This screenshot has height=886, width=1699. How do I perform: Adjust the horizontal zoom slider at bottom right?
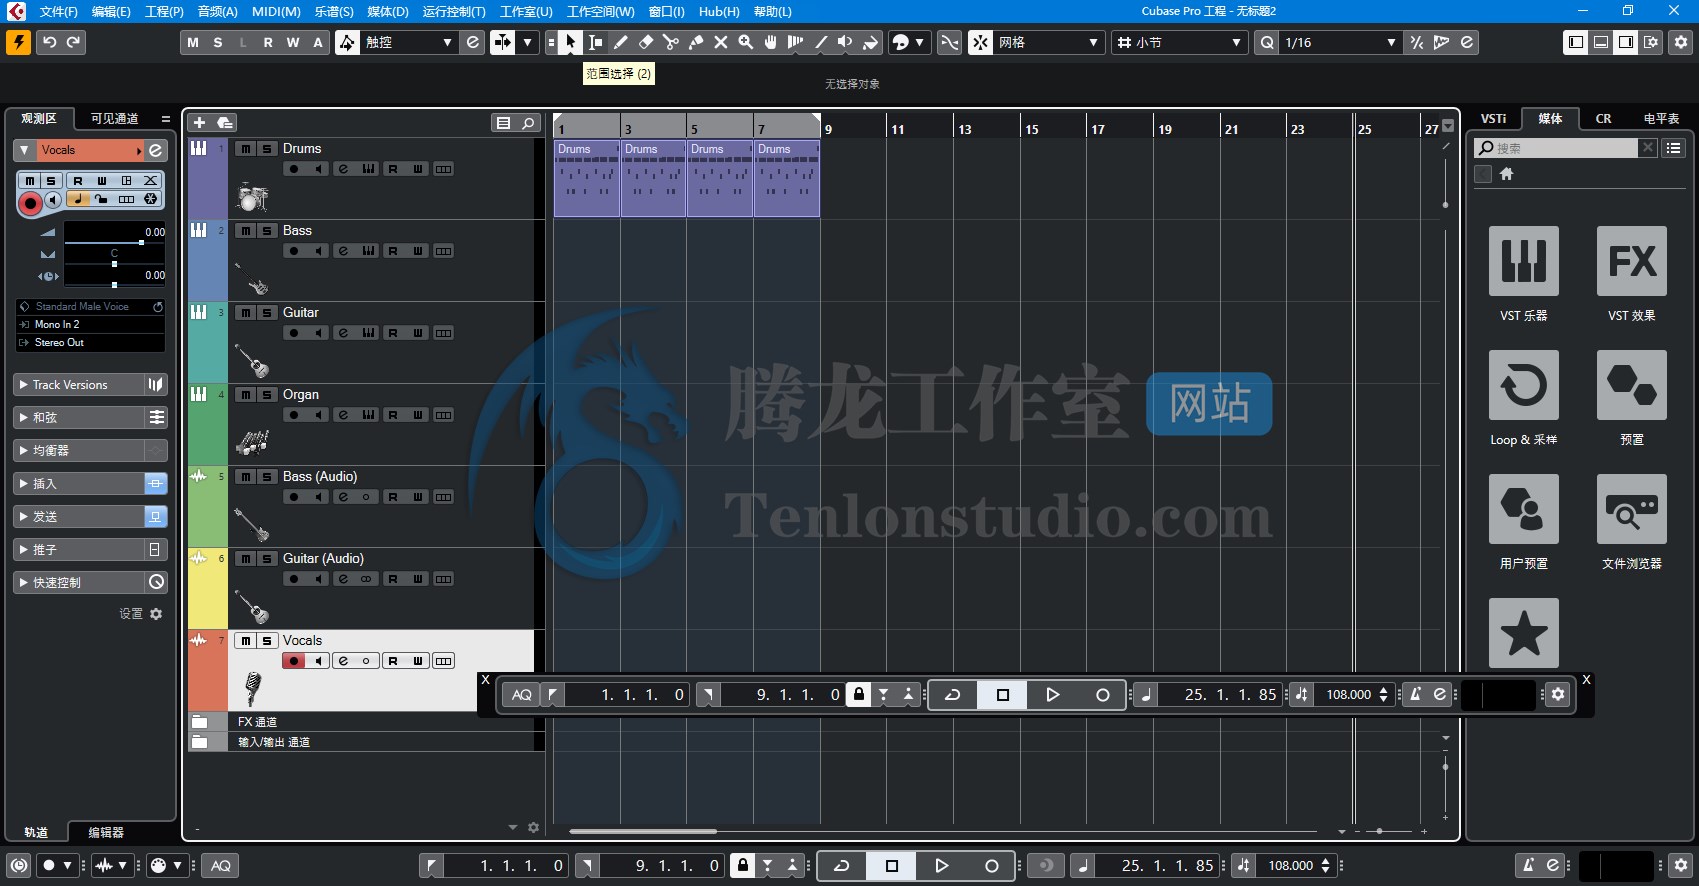click(x=1380, y=831)
